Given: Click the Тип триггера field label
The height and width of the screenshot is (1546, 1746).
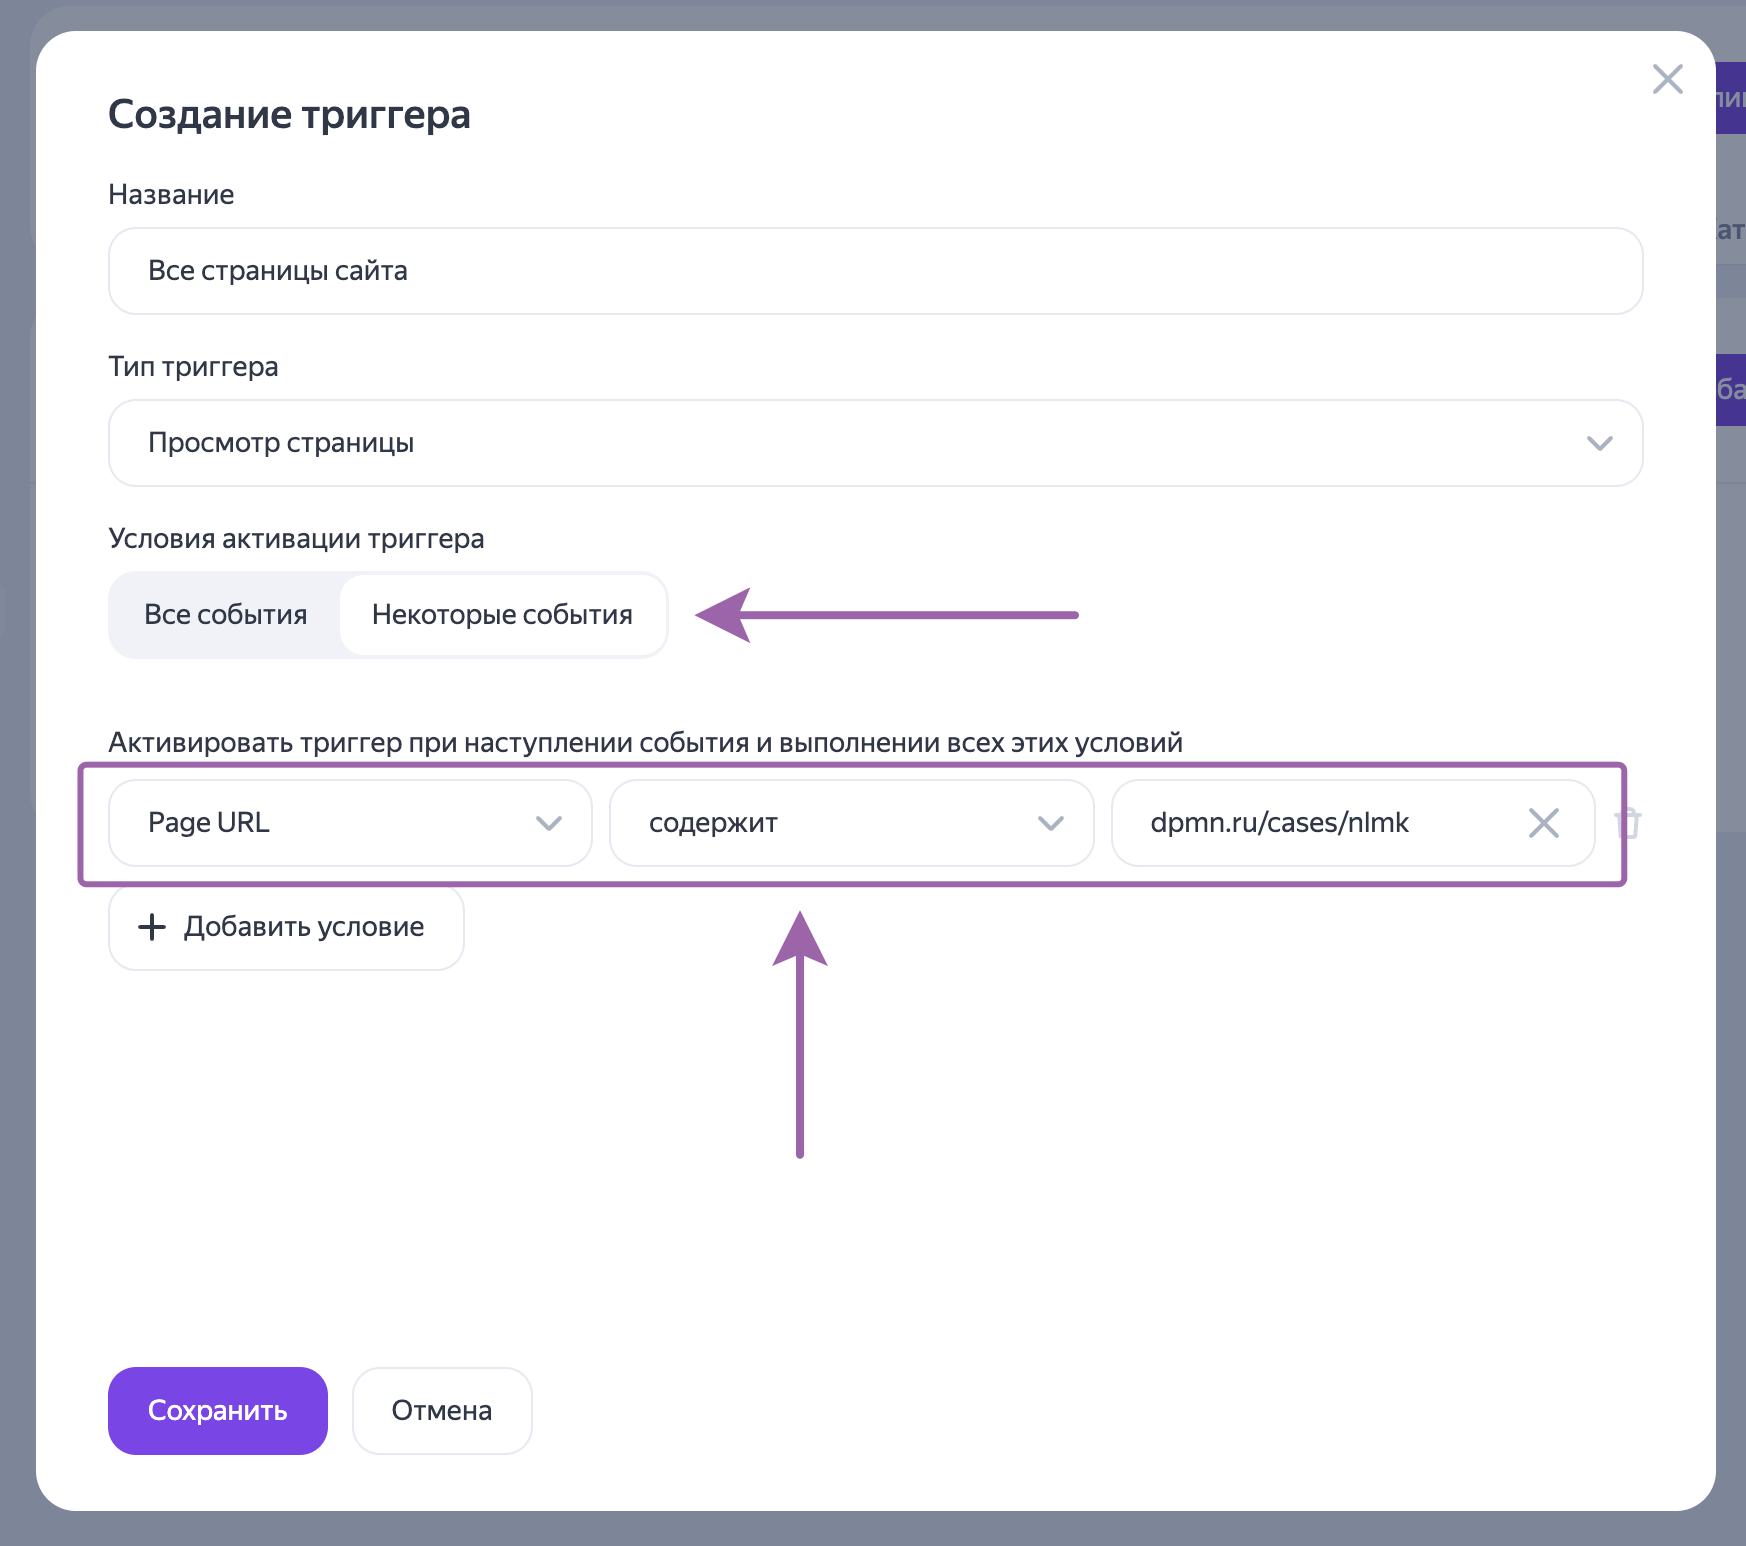Looking at the screenshot, I should click(193, 367).
